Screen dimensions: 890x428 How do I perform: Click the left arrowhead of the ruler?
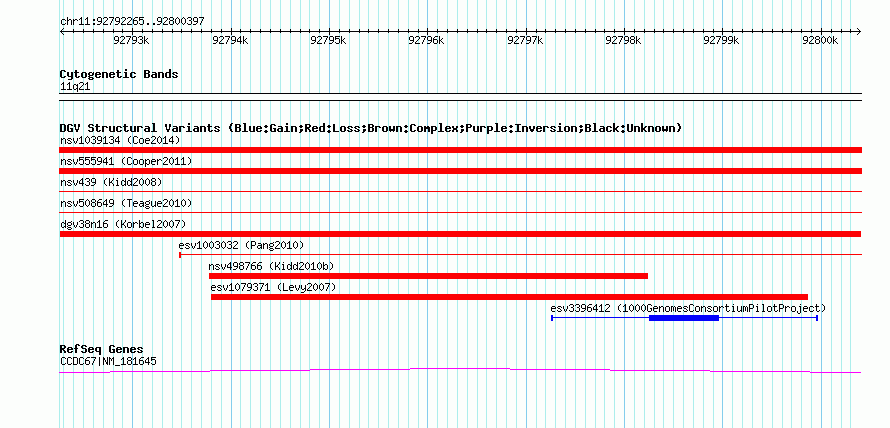[x=62, y=31]
